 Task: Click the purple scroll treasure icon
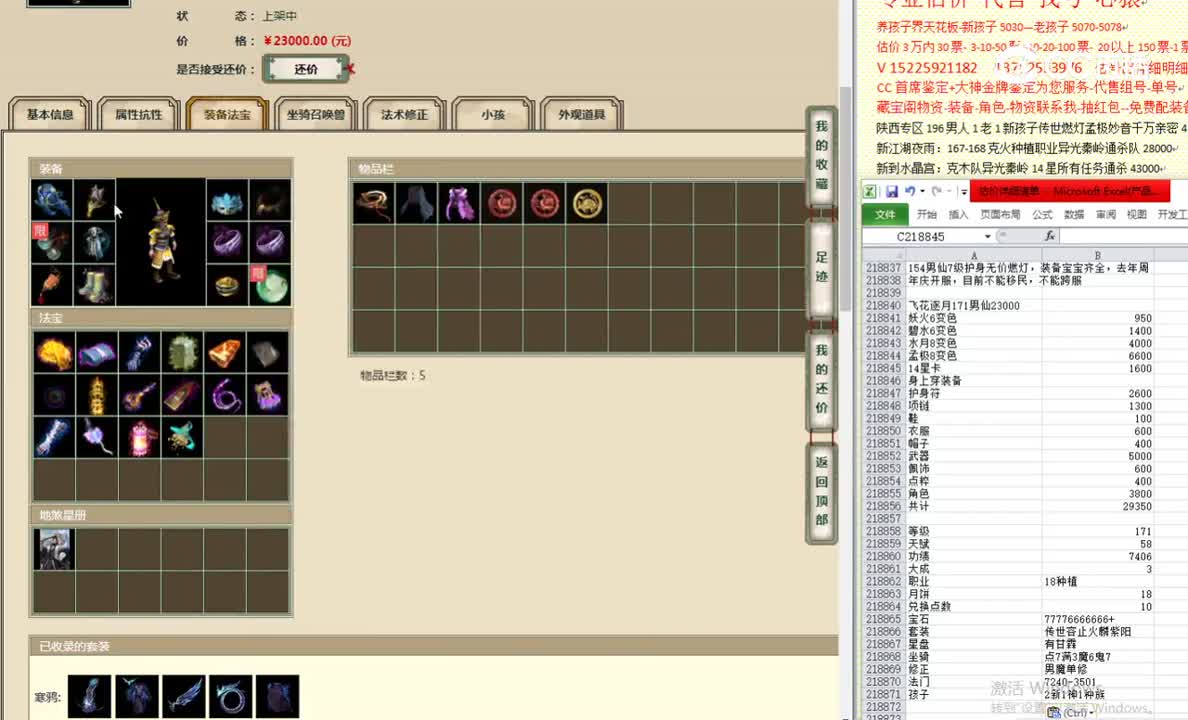point(96,352)
